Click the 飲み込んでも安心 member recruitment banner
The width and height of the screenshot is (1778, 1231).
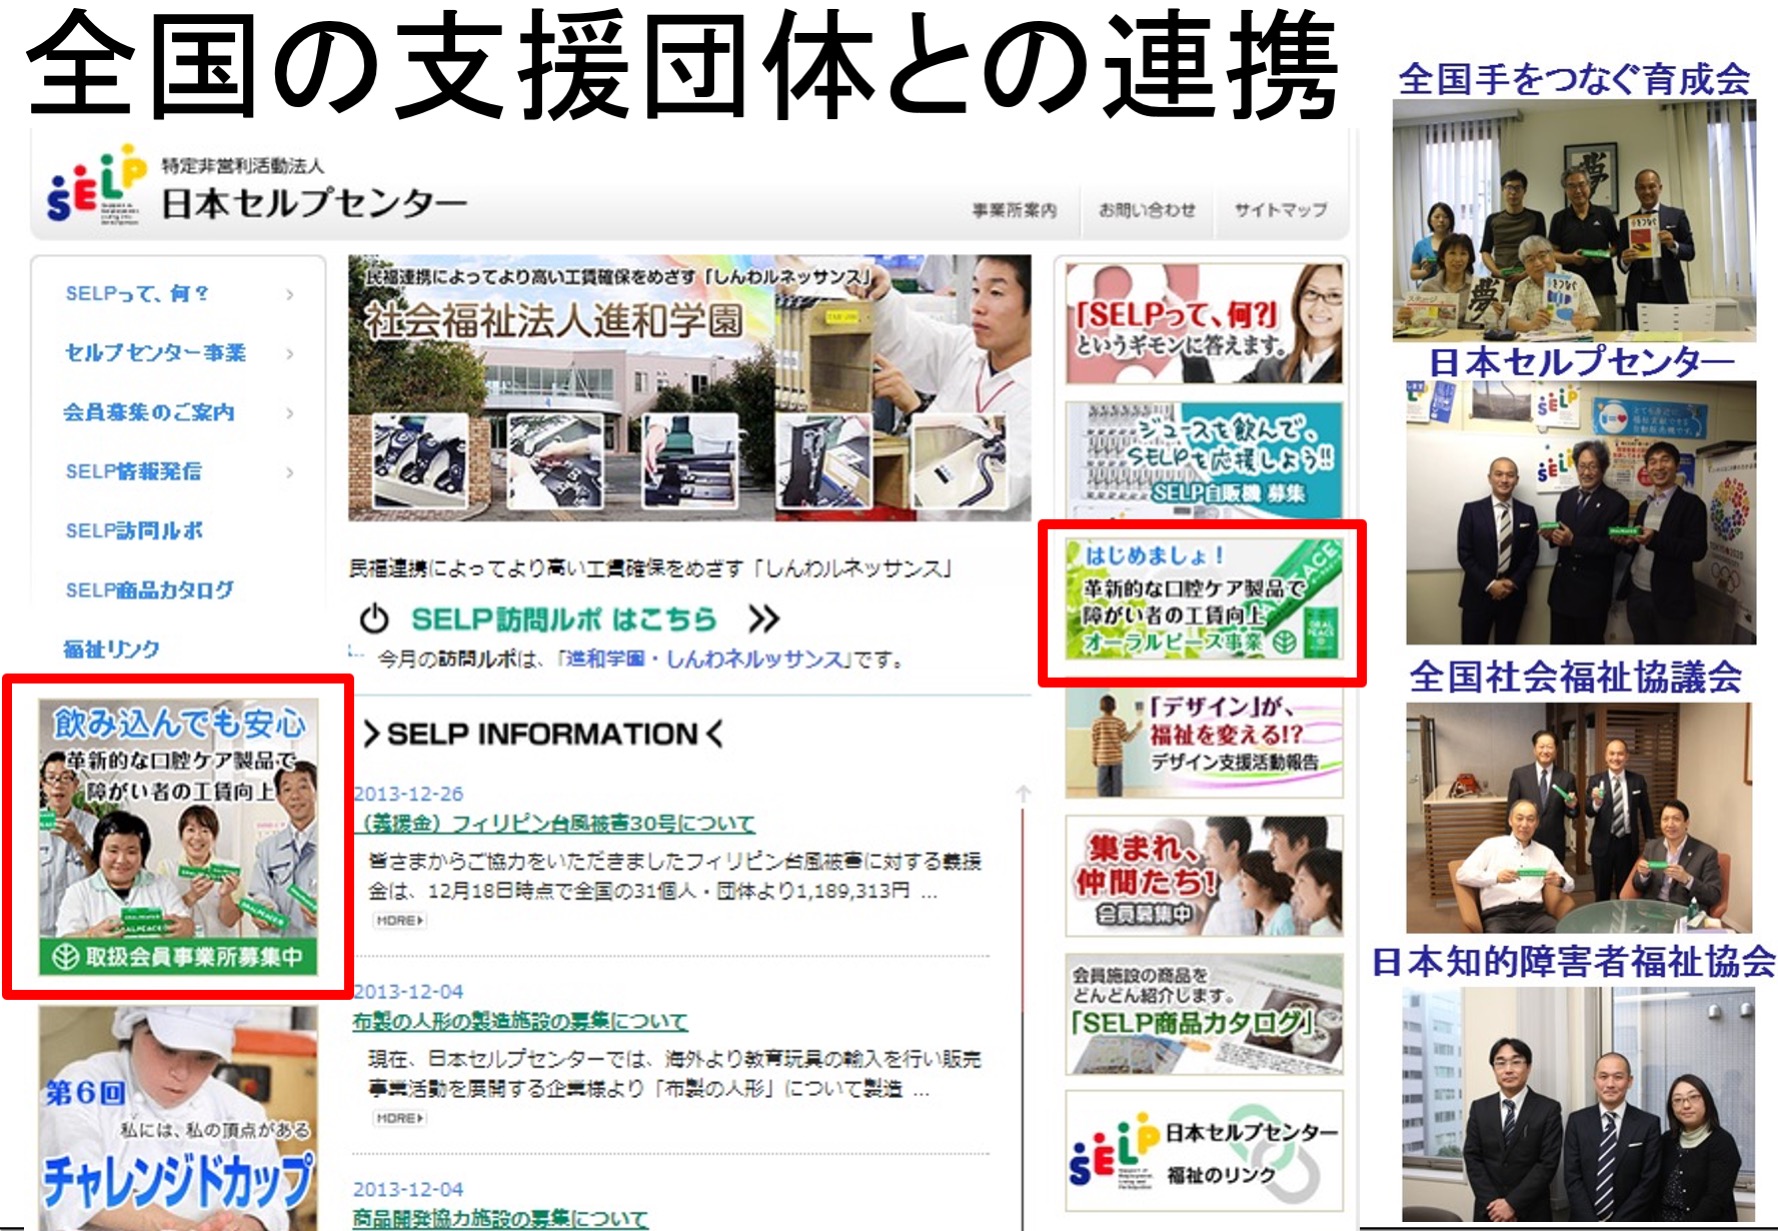tap(178, 836)
